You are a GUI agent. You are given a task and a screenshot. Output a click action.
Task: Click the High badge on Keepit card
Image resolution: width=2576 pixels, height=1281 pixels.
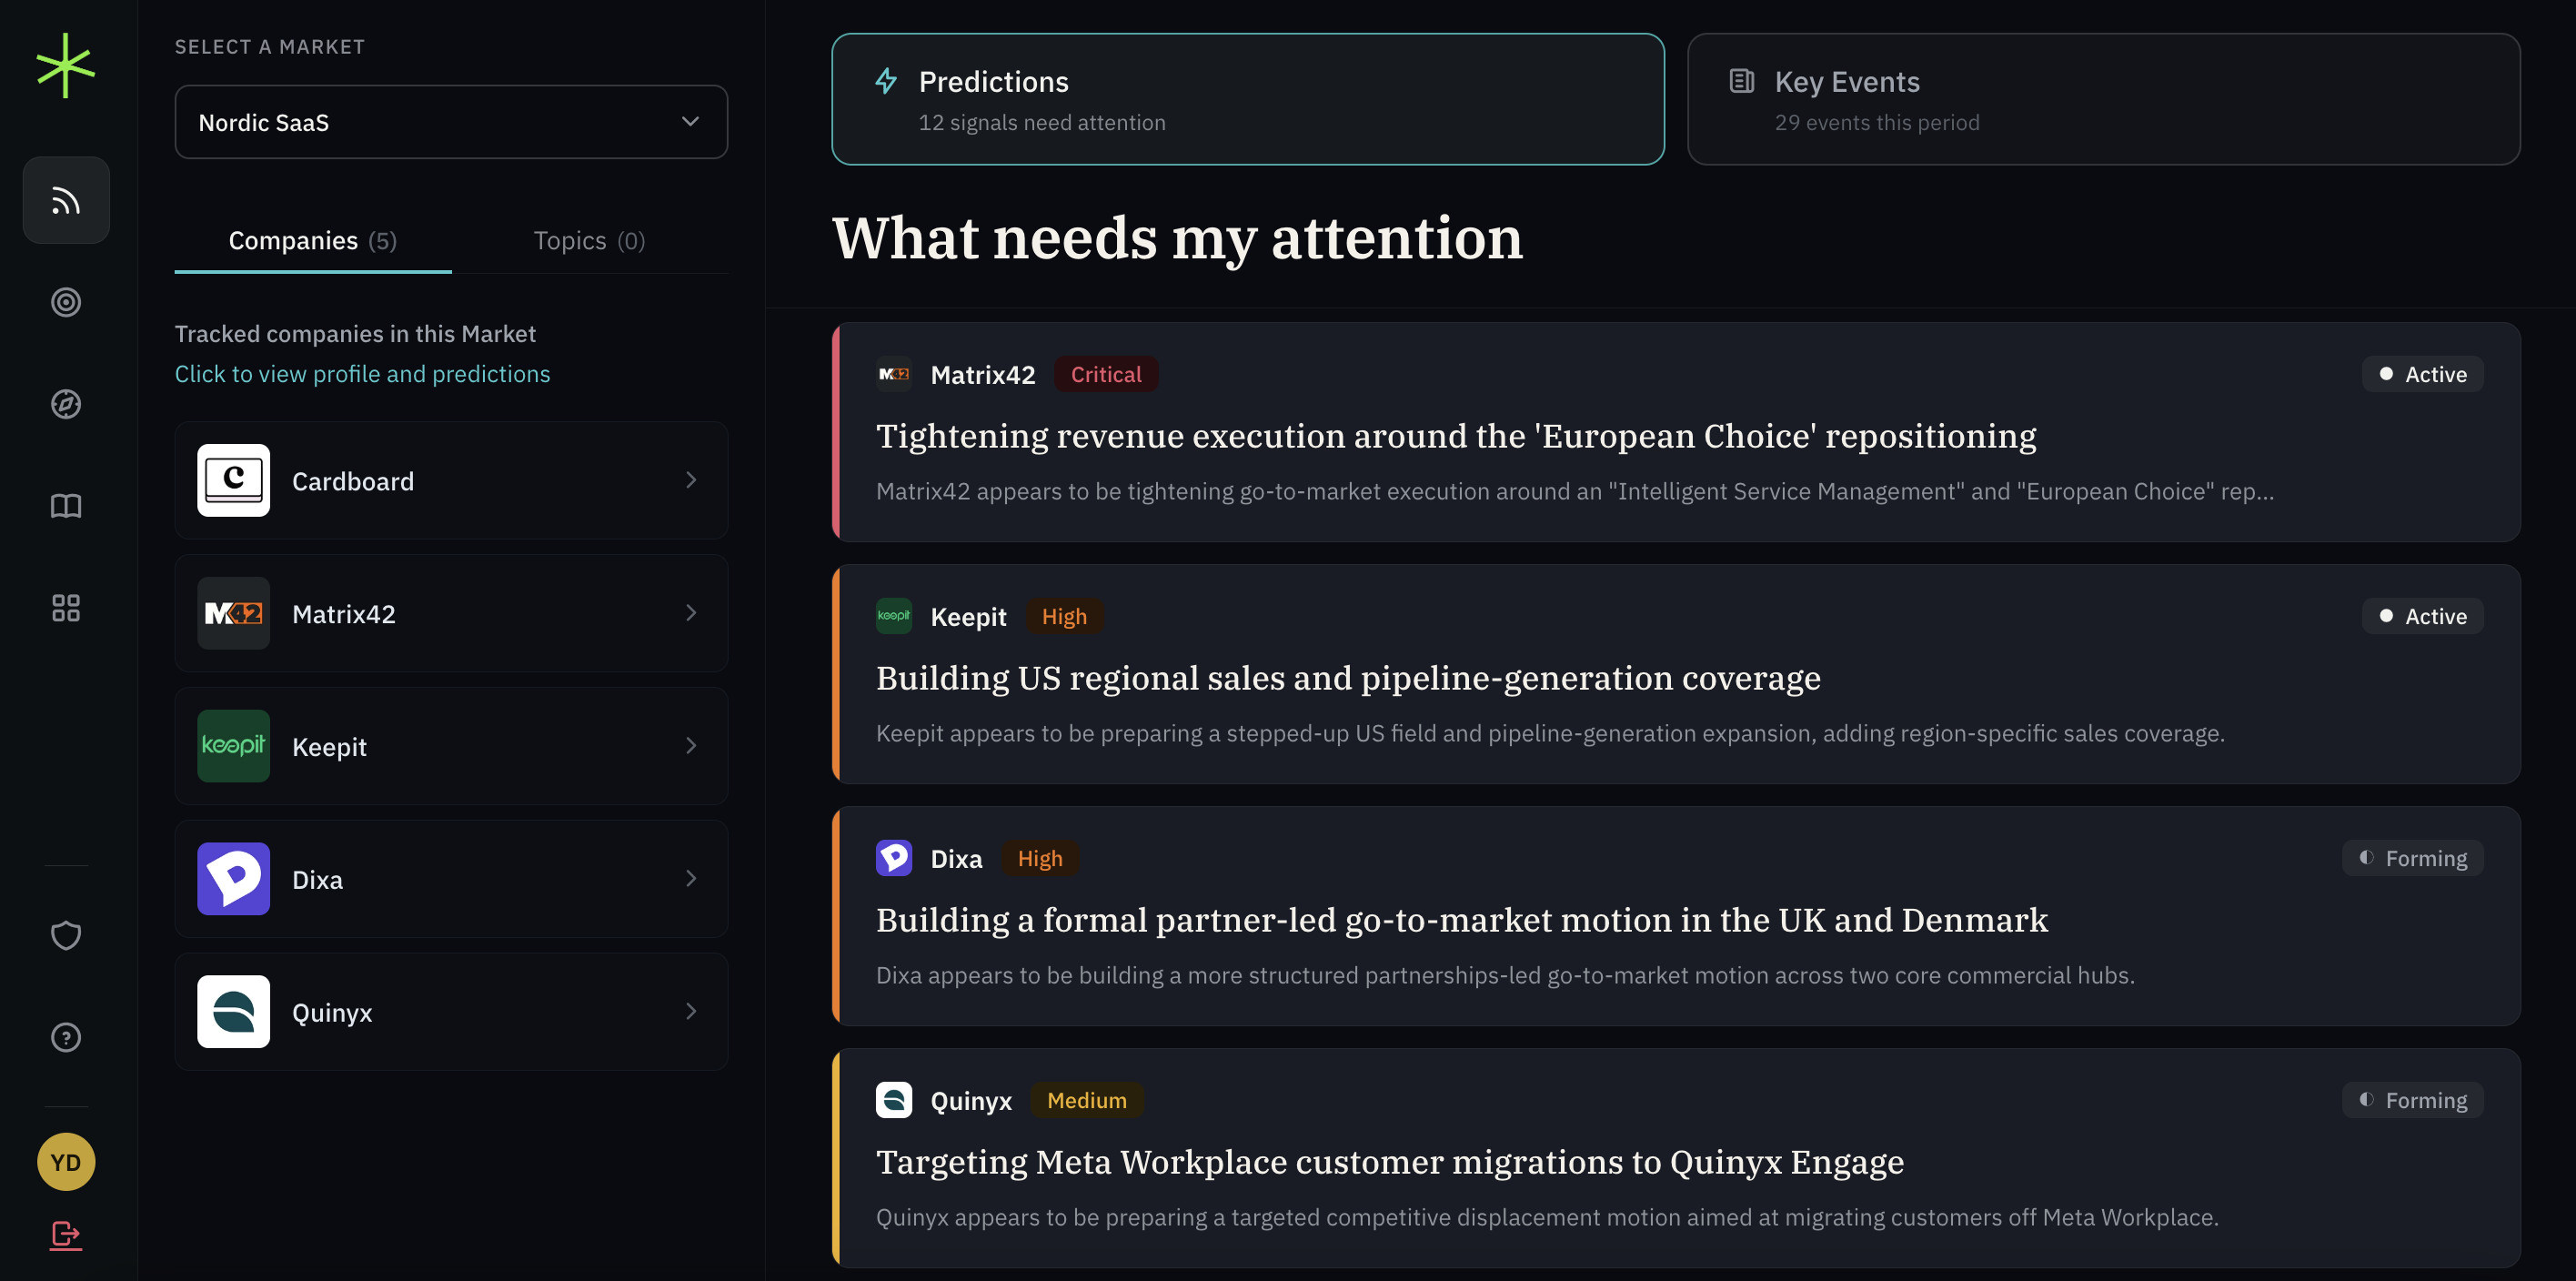tap(1064, 616)
